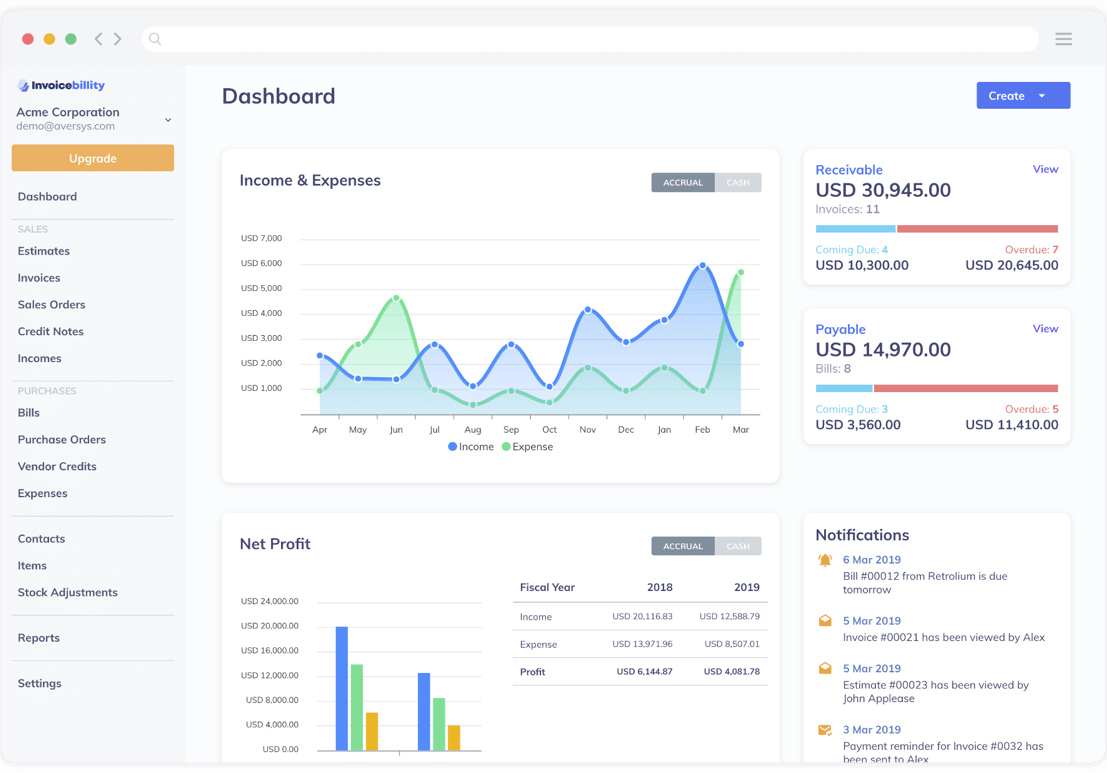This screenshot has width=1107, height=773.
Task: Click the envelope icon for Estimate #00023 notification
Action: tap(825, 669)
